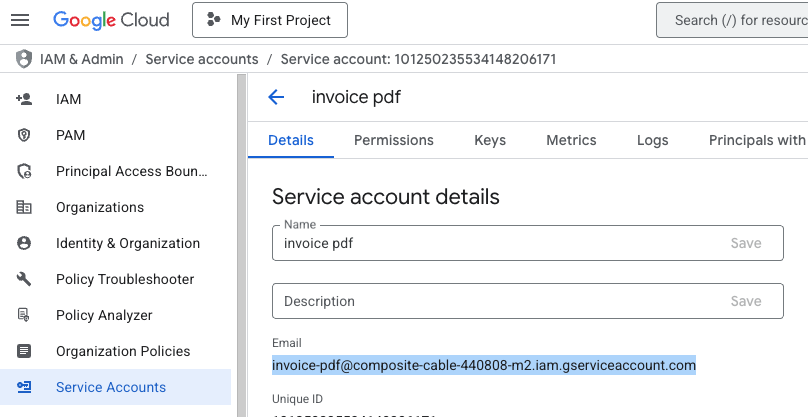Click the Organization Policies list icon

pyautogui.click(x=24, y=351)
